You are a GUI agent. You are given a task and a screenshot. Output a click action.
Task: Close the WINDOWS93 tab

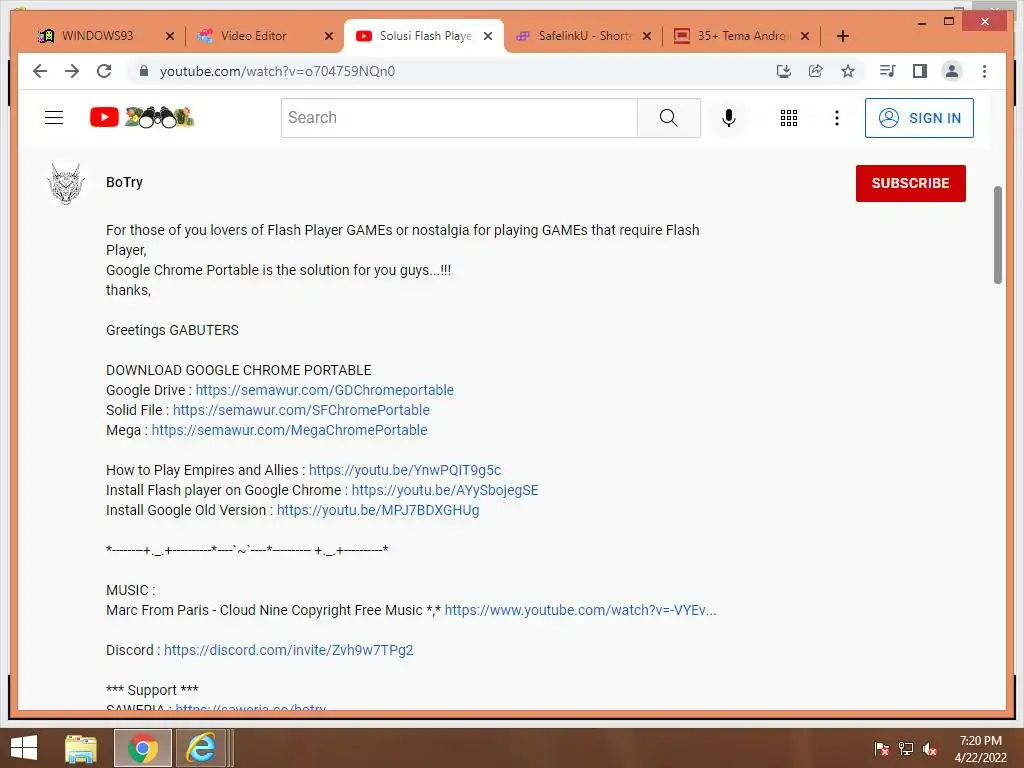point(170,36)
